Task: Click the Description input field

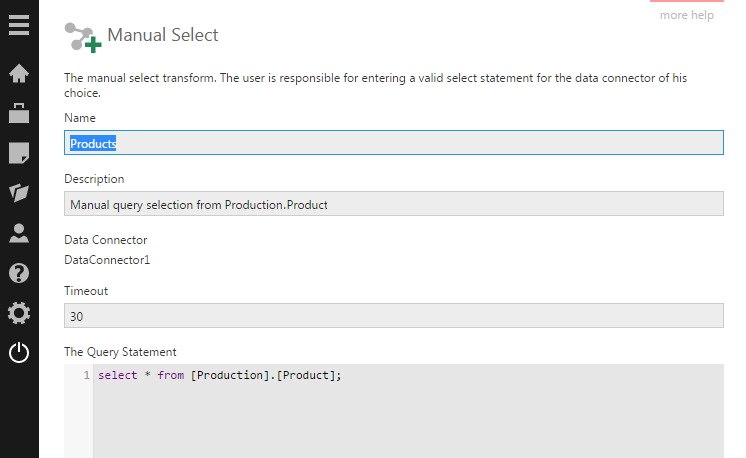Action: (x=394, y=204)
